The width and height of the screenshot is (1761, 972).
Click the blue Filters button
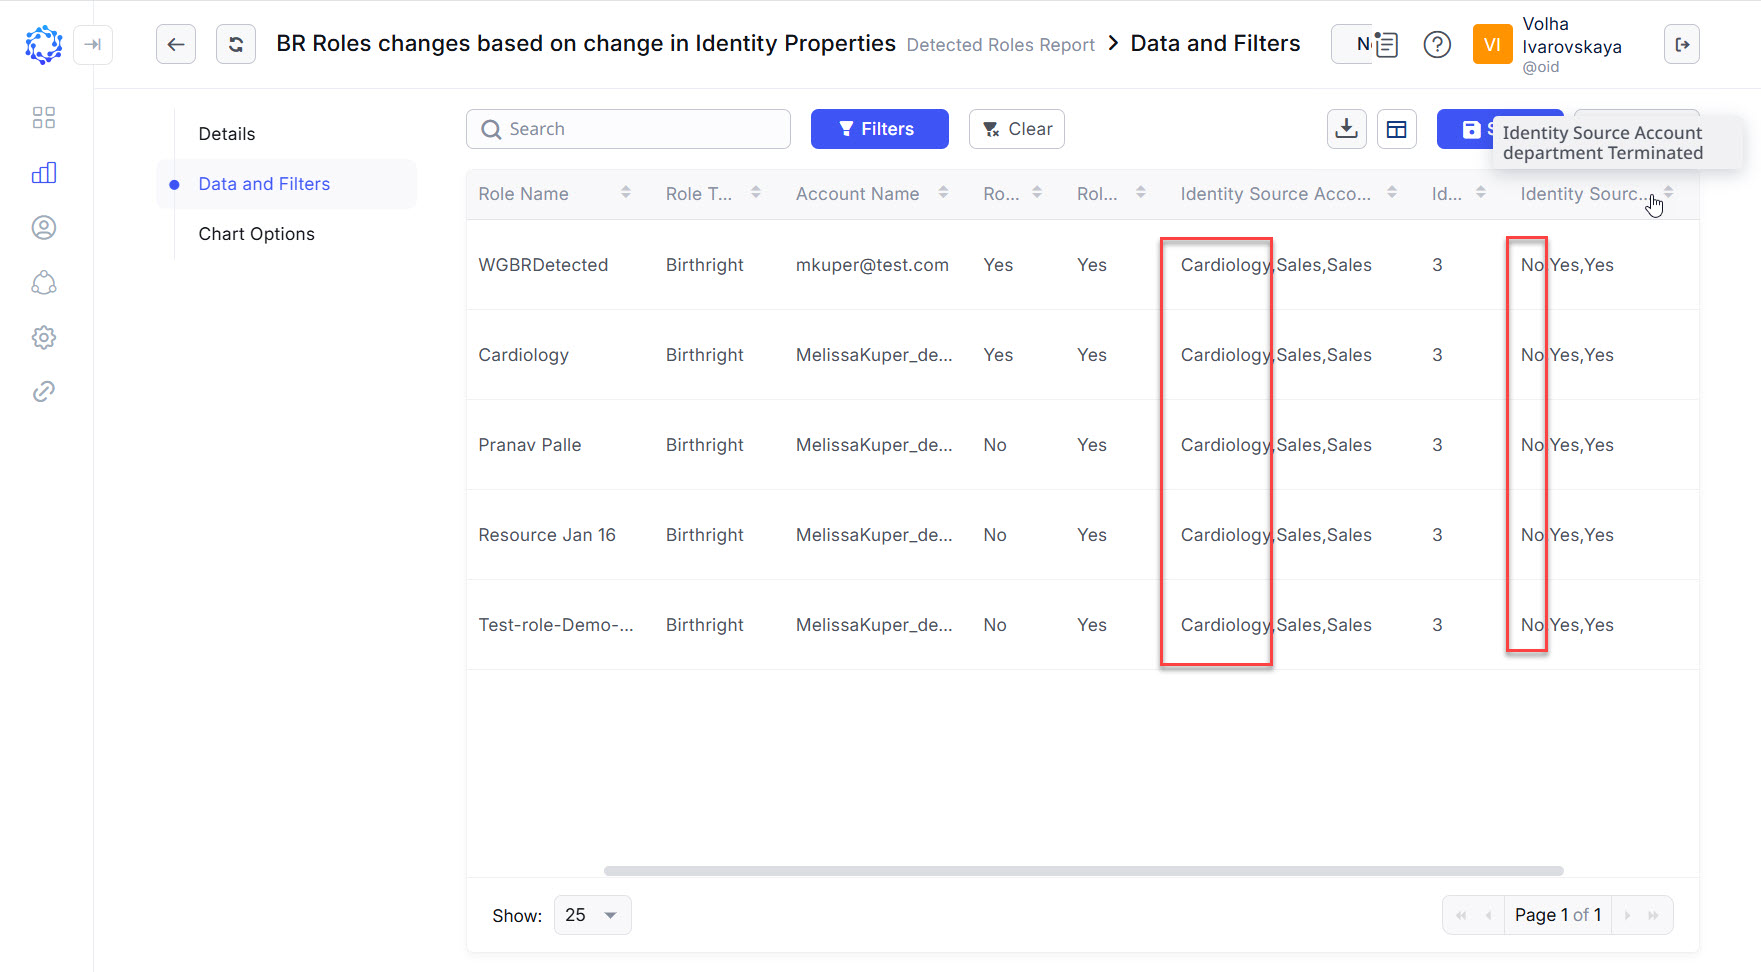click(879, 129)
